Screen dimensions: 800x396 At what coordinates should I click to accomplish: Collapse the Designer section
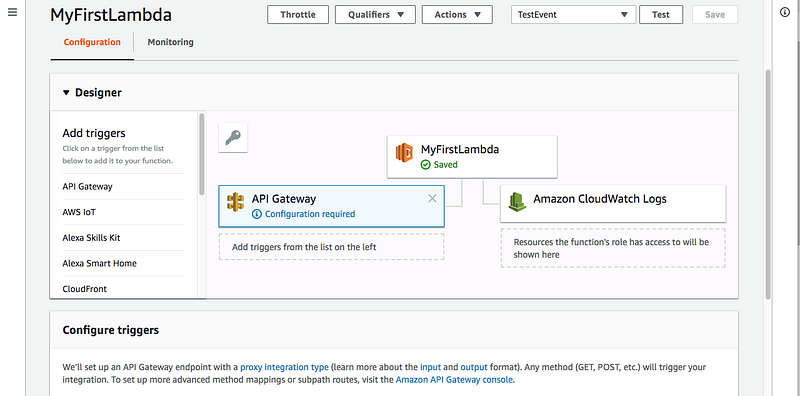(x=65, y=93)
